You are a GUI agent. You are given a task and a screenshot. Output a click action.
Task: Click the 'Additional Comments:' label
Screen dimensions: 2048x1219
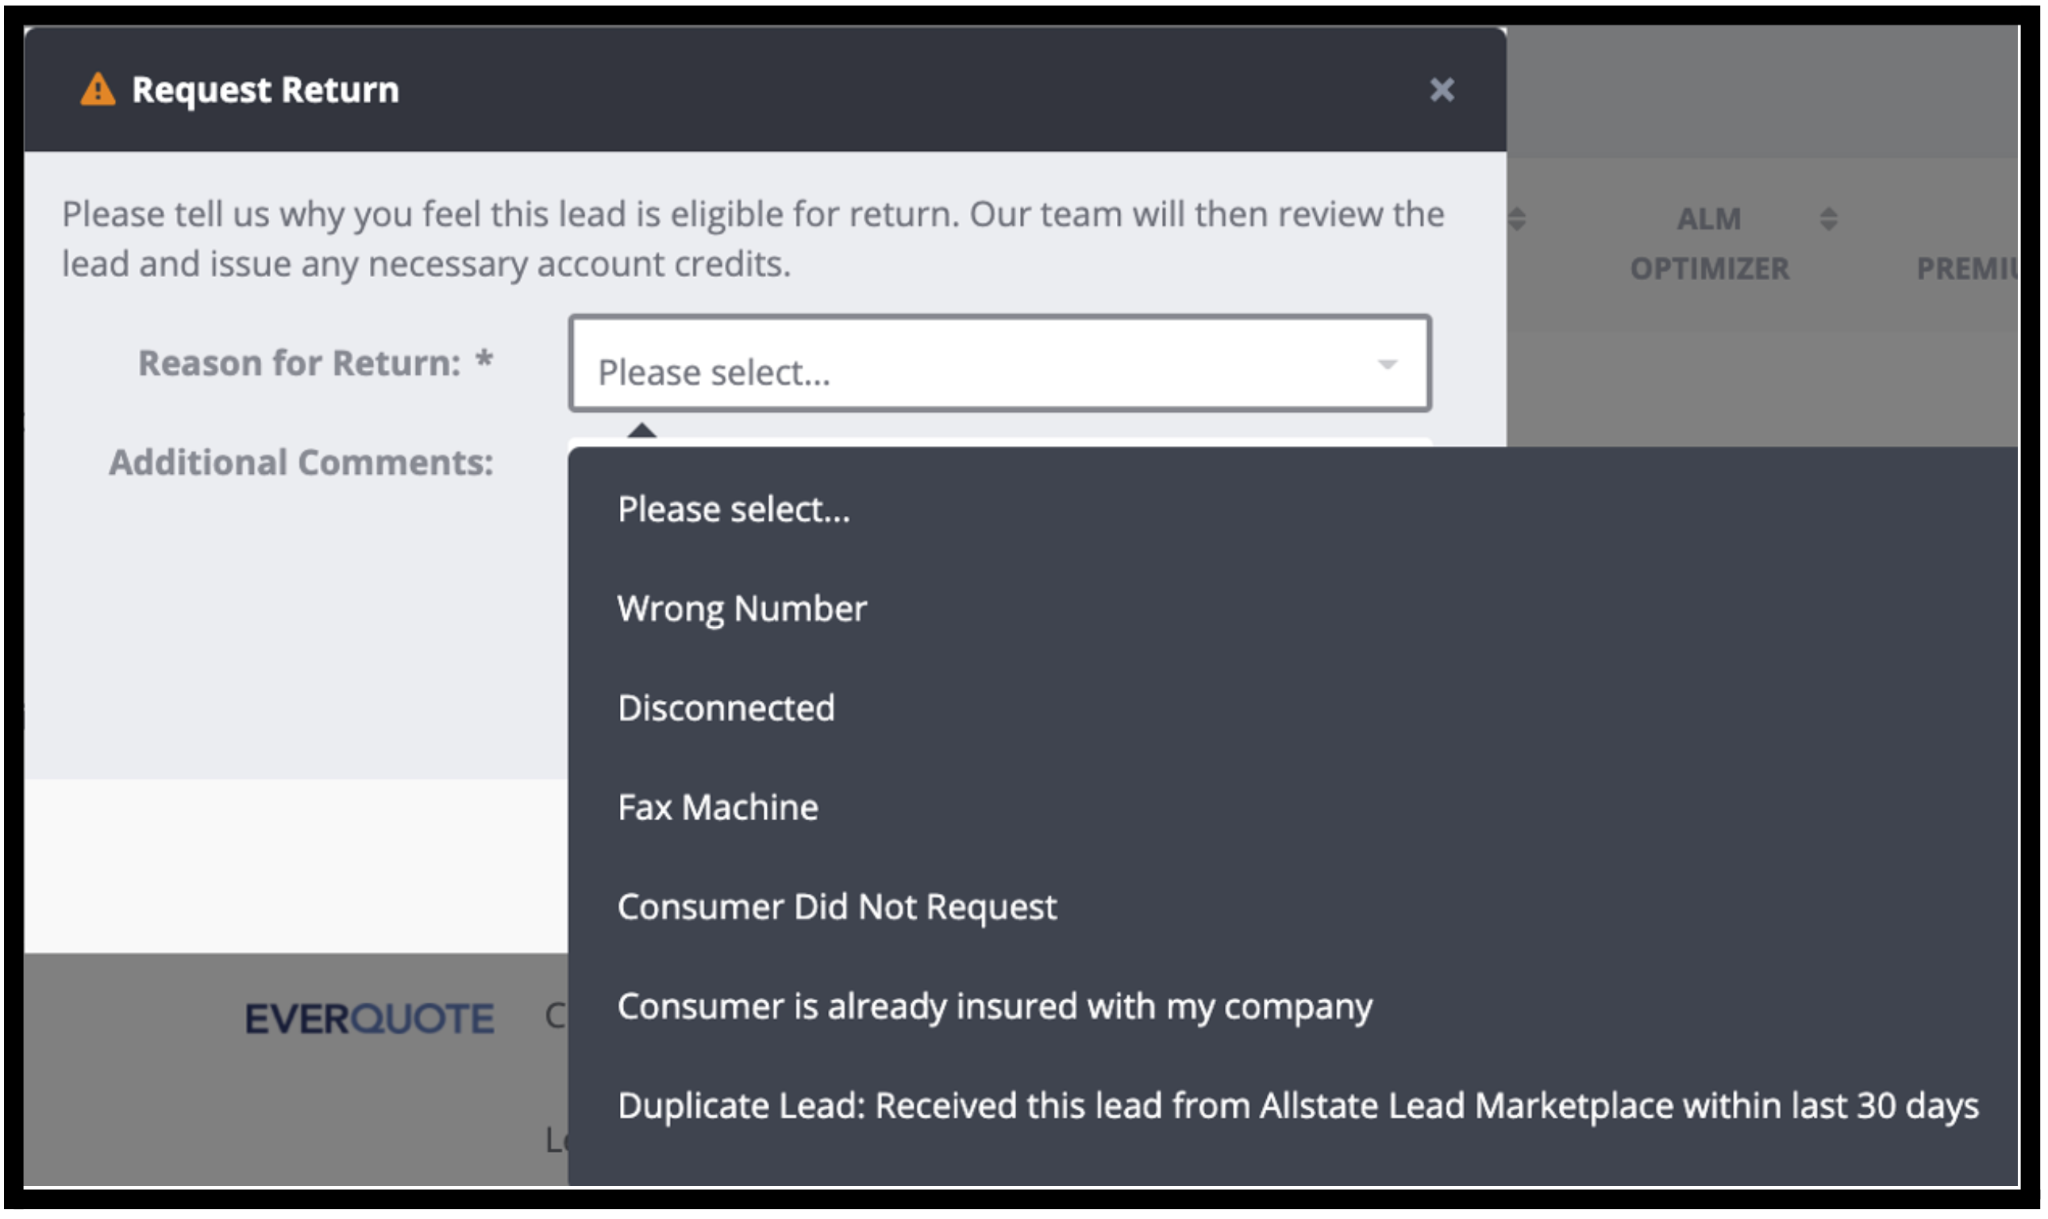pyautogui.click(x=301, y=462)
